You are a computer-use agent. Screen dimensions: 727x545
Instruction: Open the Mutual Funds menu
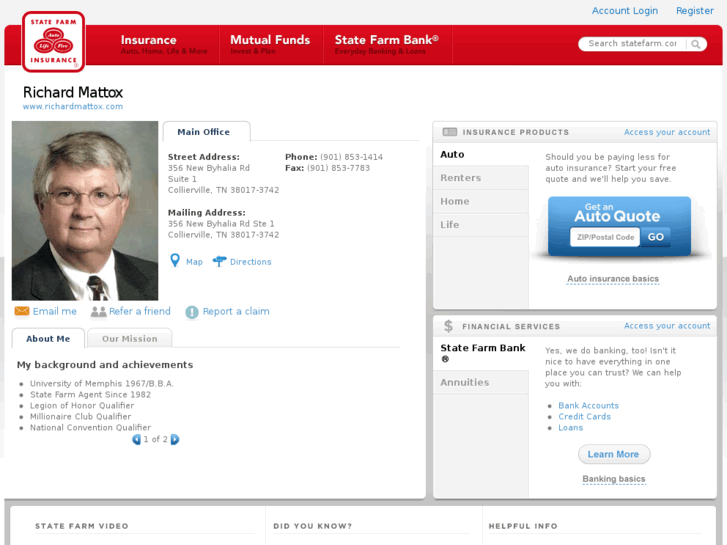[x=270, y=45]
